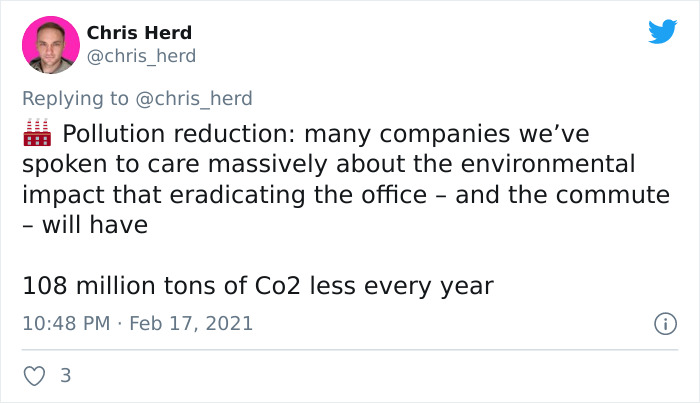Open the tweet info circle icon

pos(661,323)
